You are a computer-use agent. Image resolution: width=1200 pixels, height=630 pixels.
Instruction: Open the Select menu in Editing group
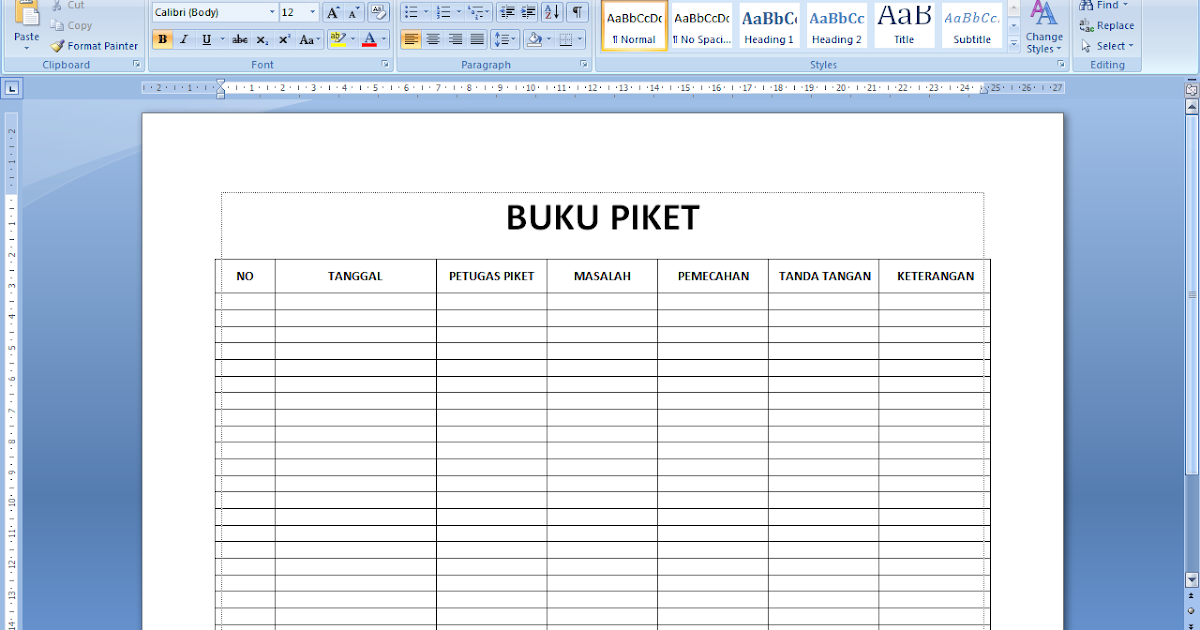[1105, 45]
